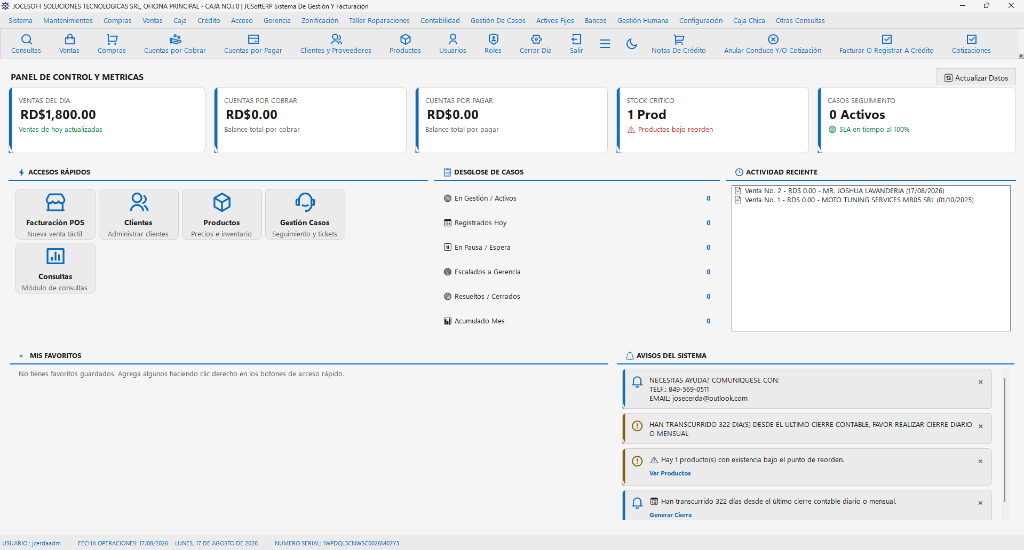Image resolution: width=1024 pixels, height=550 pixels.
Task: Open the Ventas toolbar bag icon
Action: click(69, 44)
